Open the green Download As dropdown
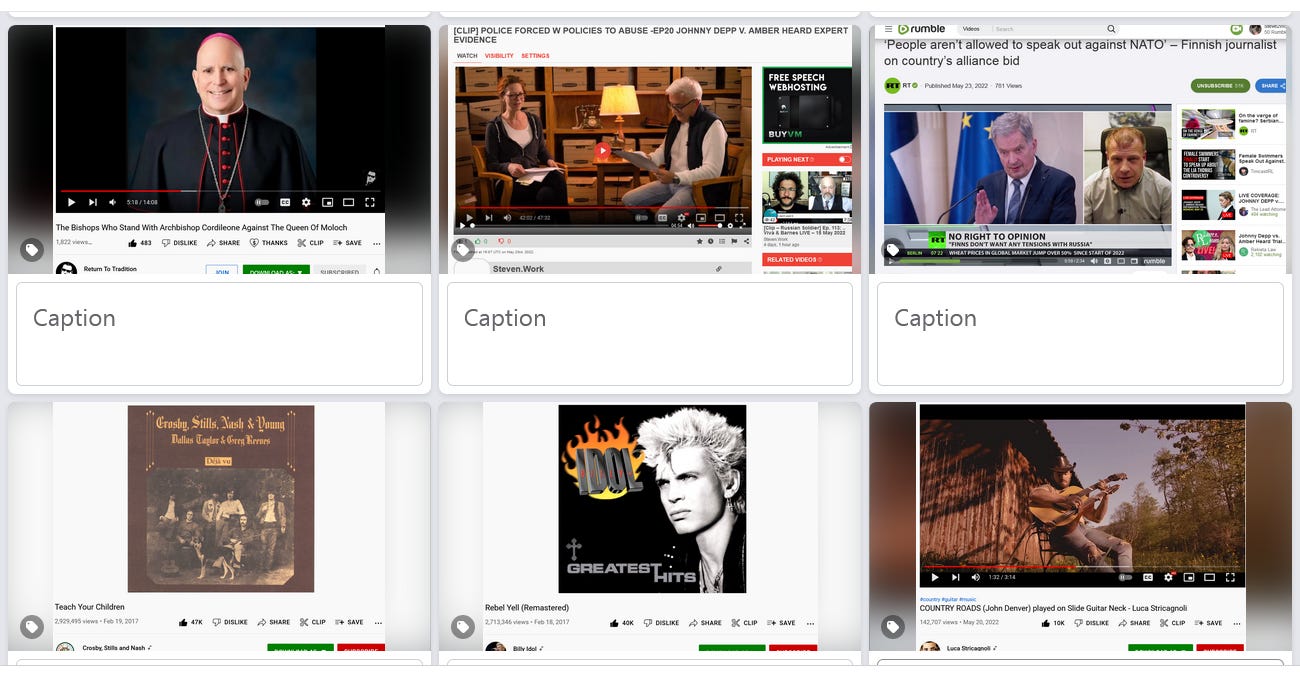Screen dimensions: 1300x677 pyautogui.click(x=276, y=271)
